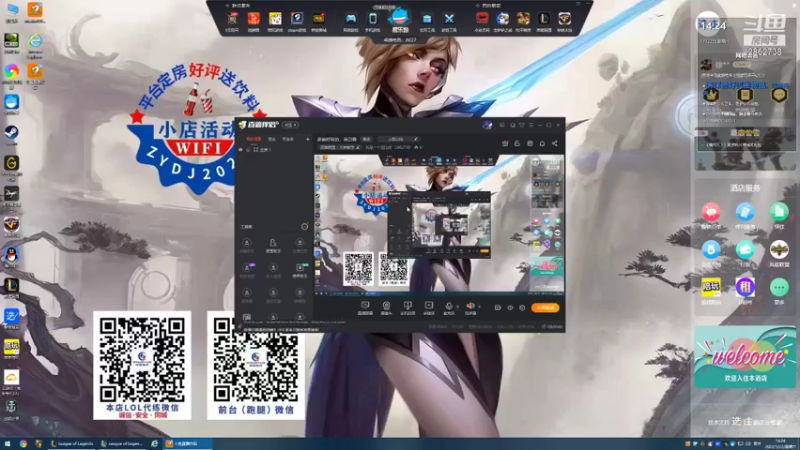Select the 全屏1 source row

tap(274, 150)
